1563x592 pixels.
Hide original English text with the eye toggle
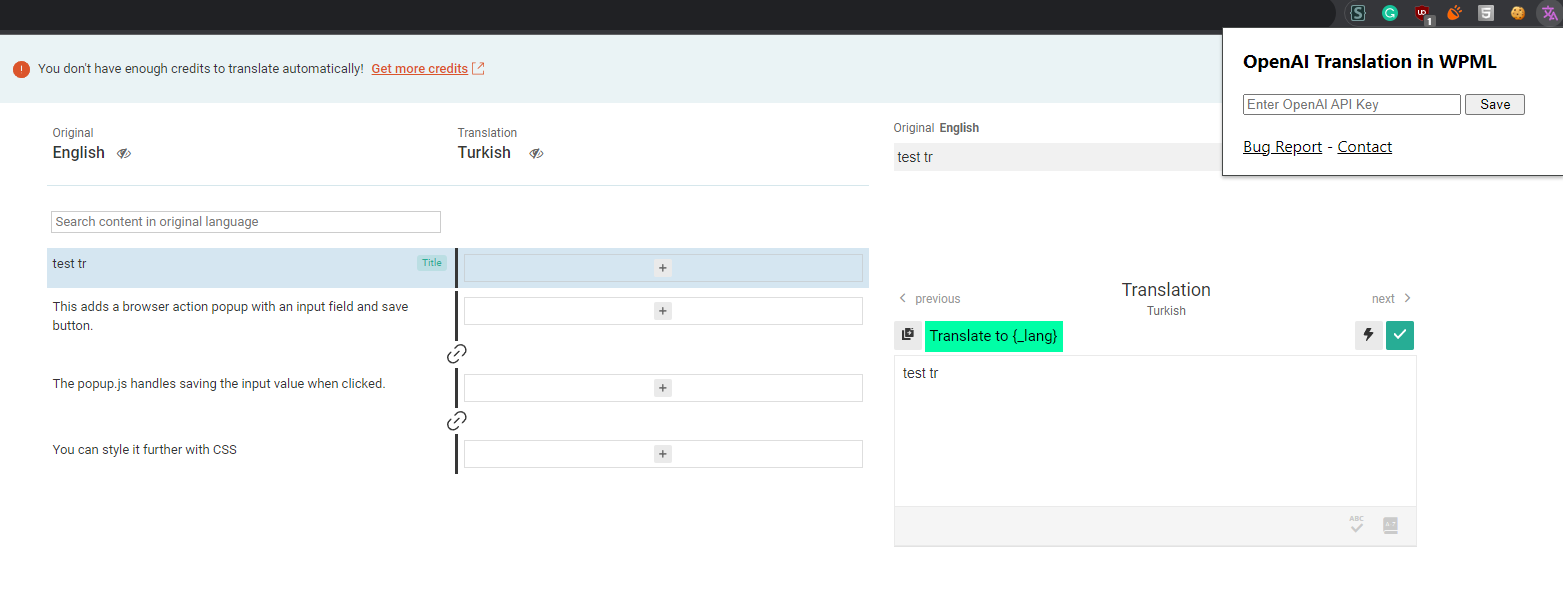pyautogui.click(x=123, y=153)
